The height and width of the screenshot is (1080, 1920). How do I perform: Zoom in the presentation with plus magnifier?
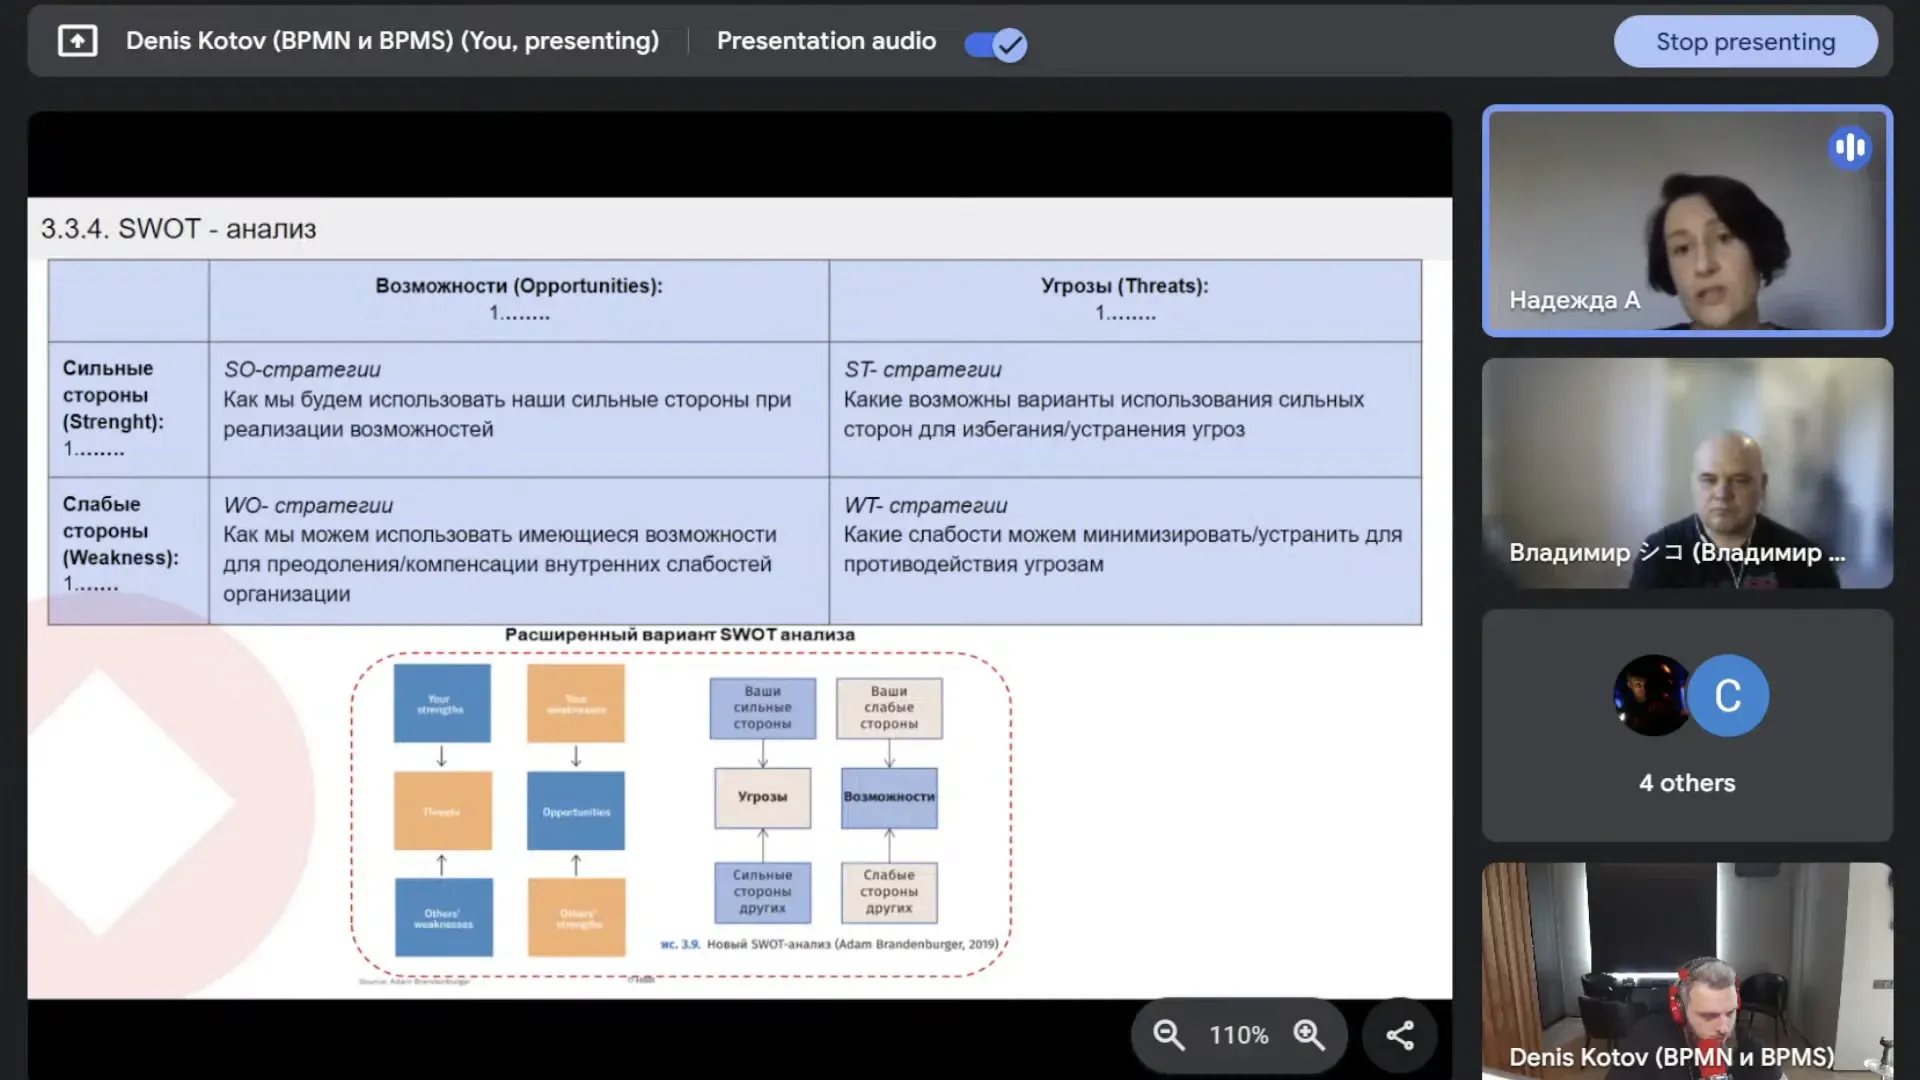1309,1035
